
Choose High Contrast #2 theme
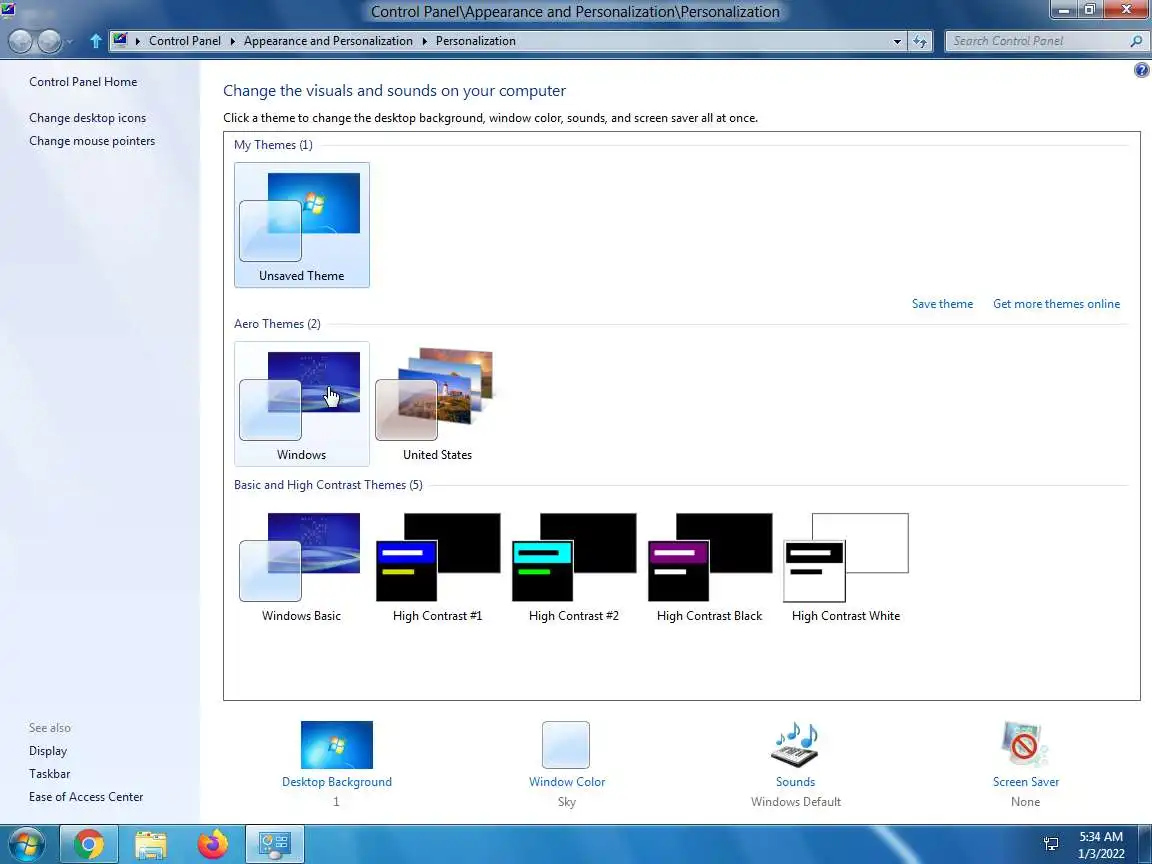click(574, 567)
